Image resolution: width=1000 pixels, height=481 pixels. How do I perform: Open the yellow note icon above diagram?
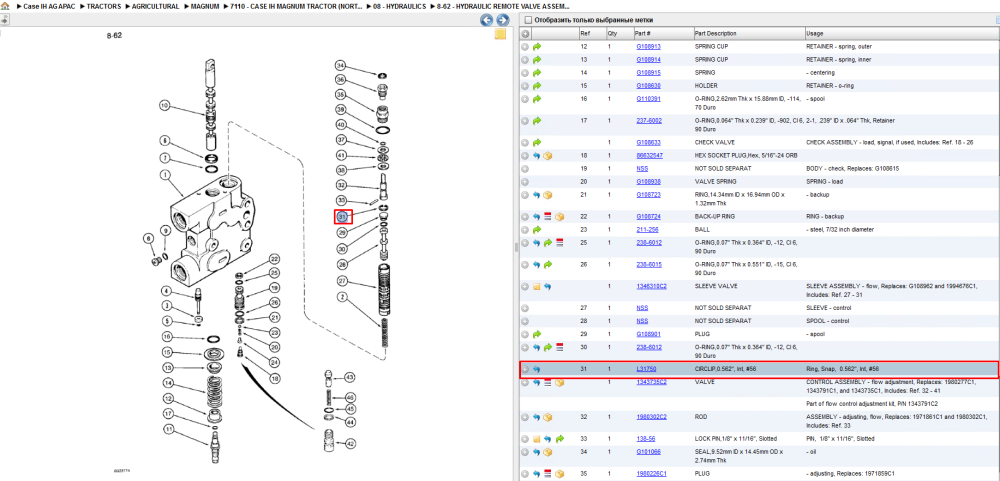501,34
